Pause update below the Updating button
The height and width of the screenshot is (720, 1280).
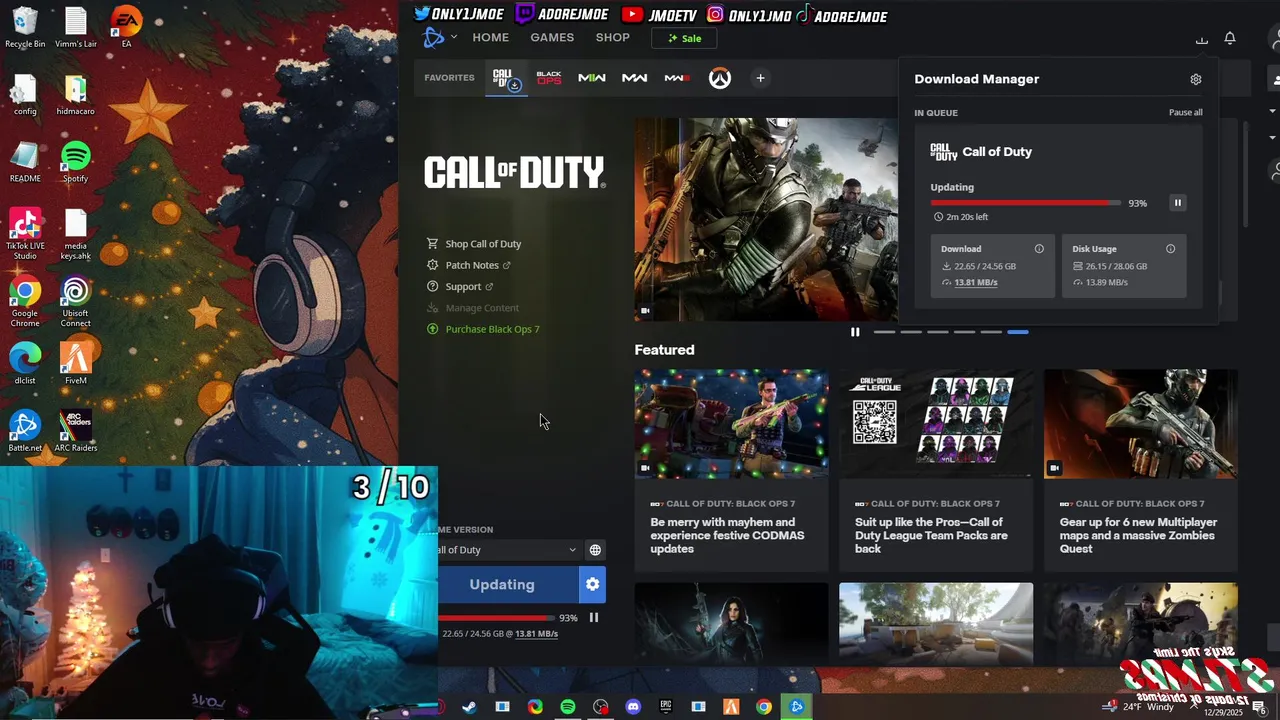click(x=593, y=618)
